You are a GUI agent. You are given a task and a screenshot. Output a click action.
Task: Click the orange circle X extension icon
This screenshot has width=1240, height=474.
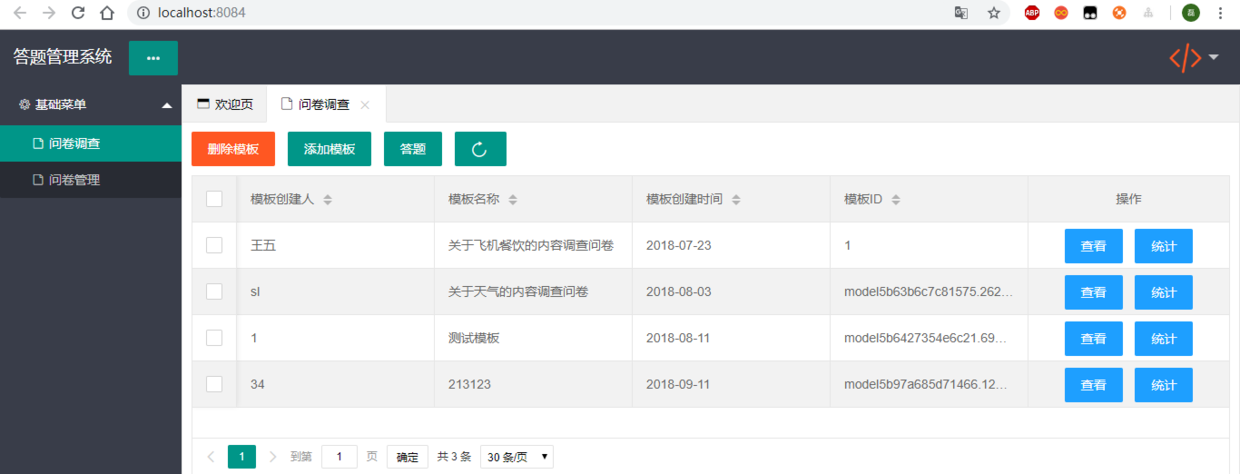(1120, 13)
